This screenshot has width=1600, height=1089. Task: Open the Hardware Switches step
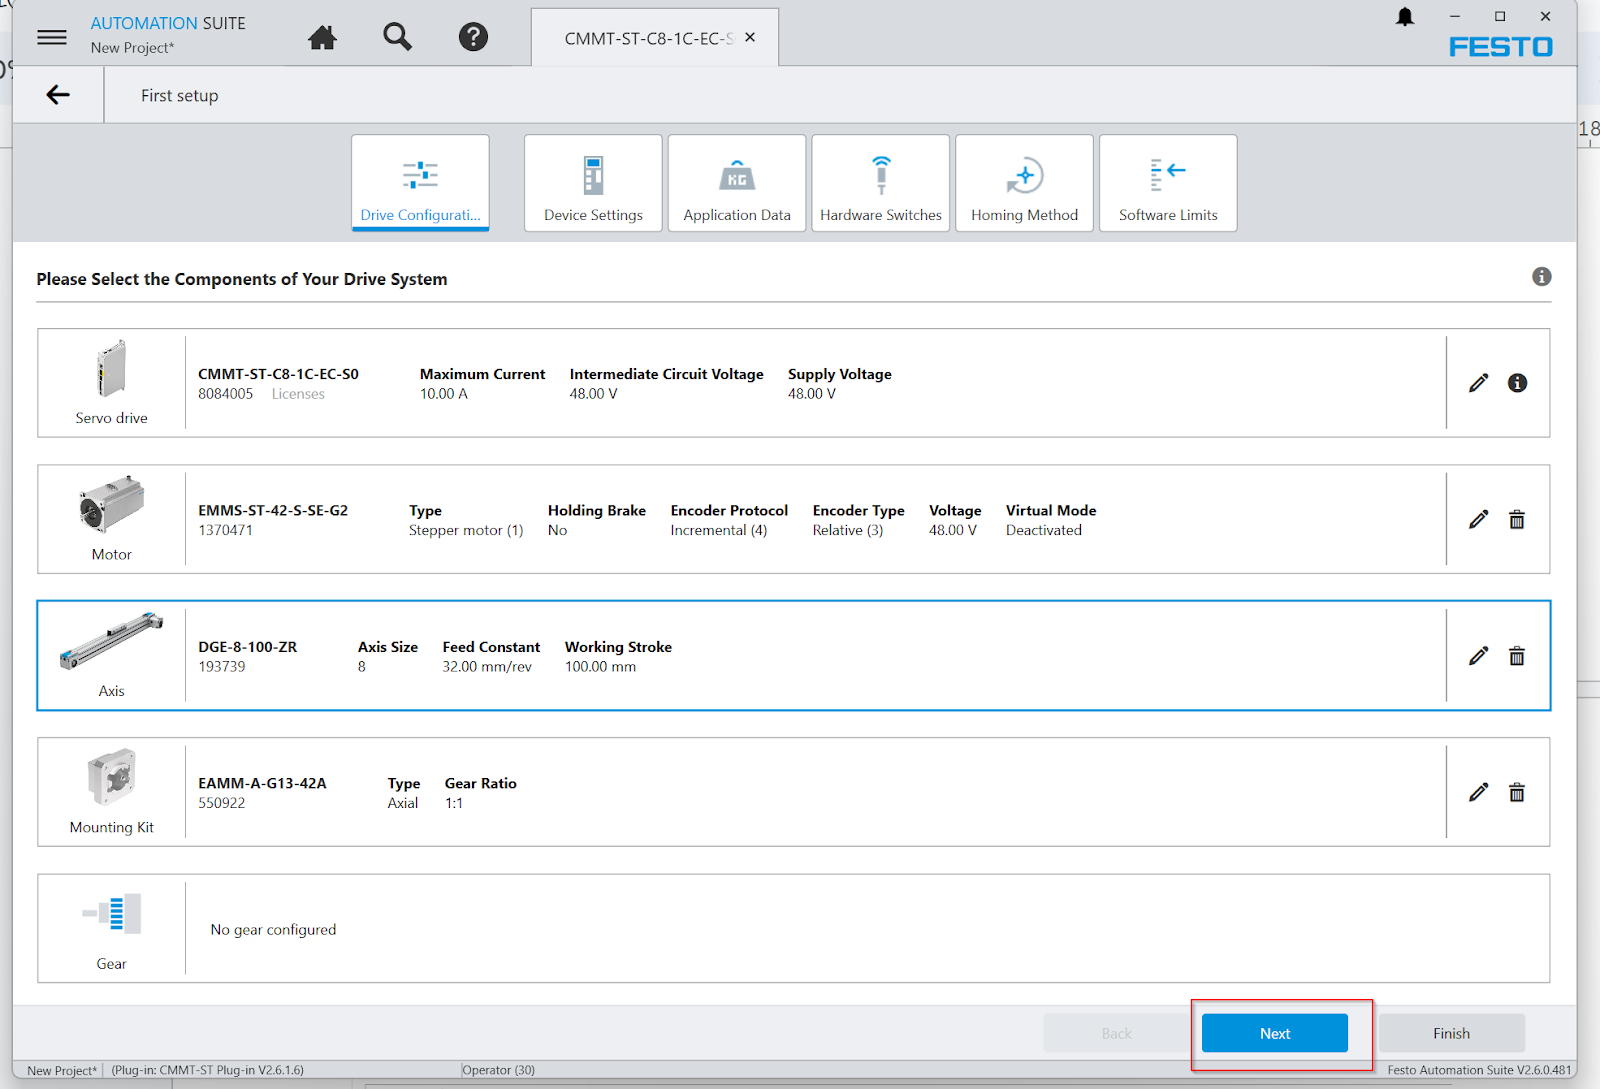881,183
